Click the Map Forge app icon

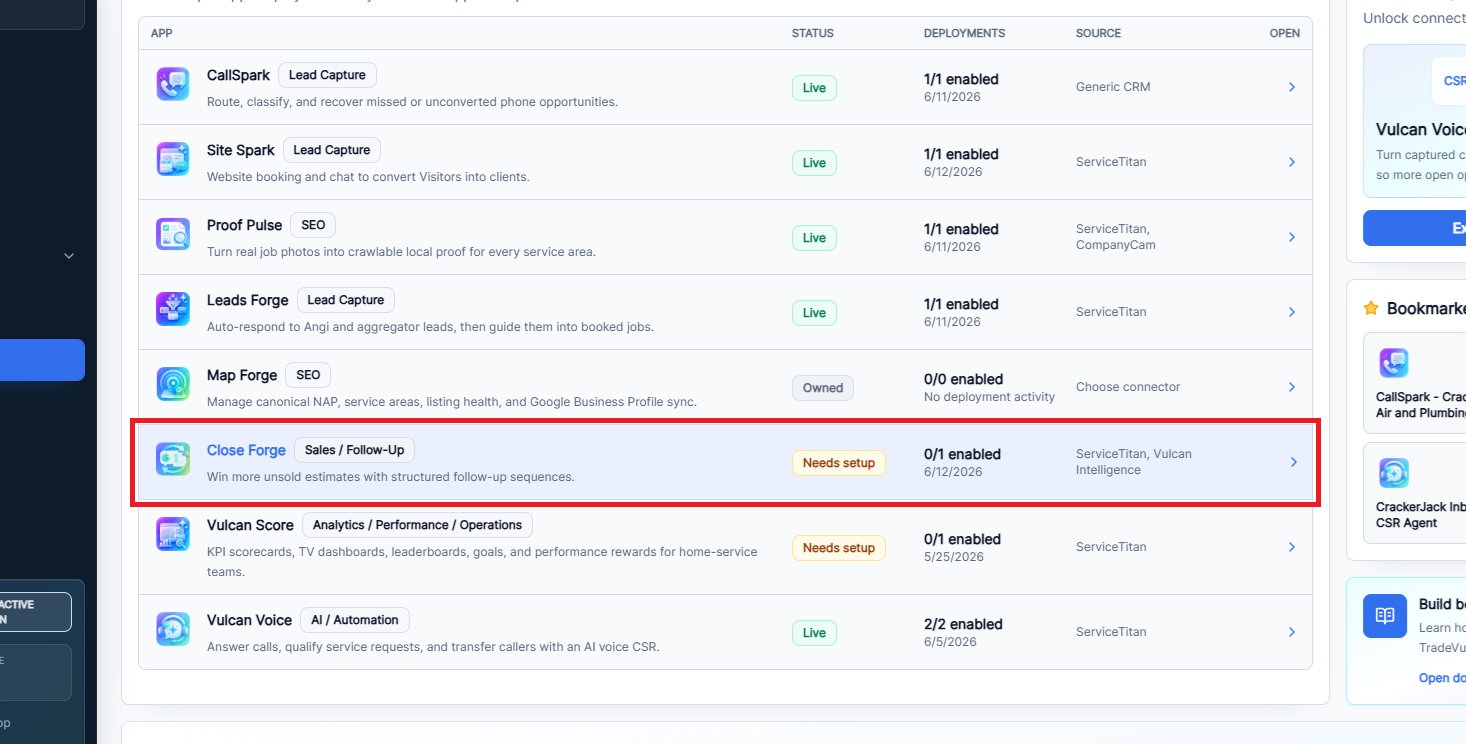tap(173, 384)
